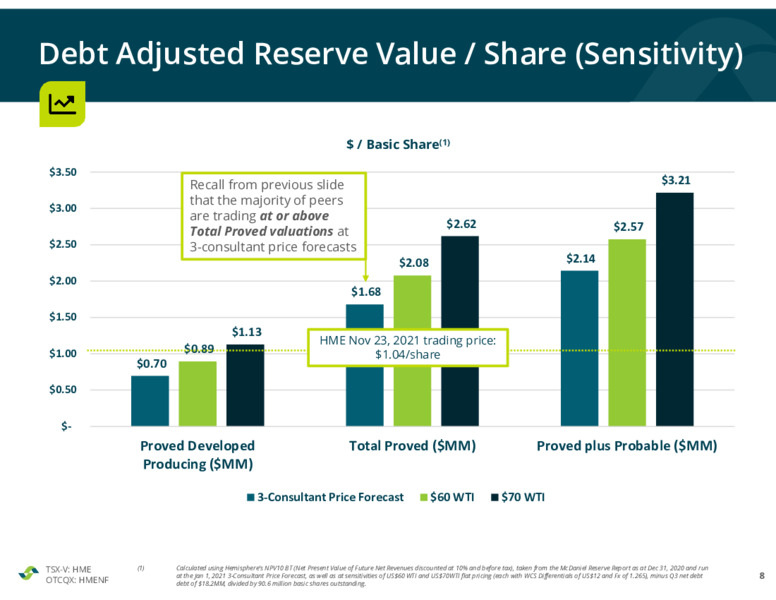776x600 pixels.
Task: Click the $2.62 bar label
Action: [461, 224]
